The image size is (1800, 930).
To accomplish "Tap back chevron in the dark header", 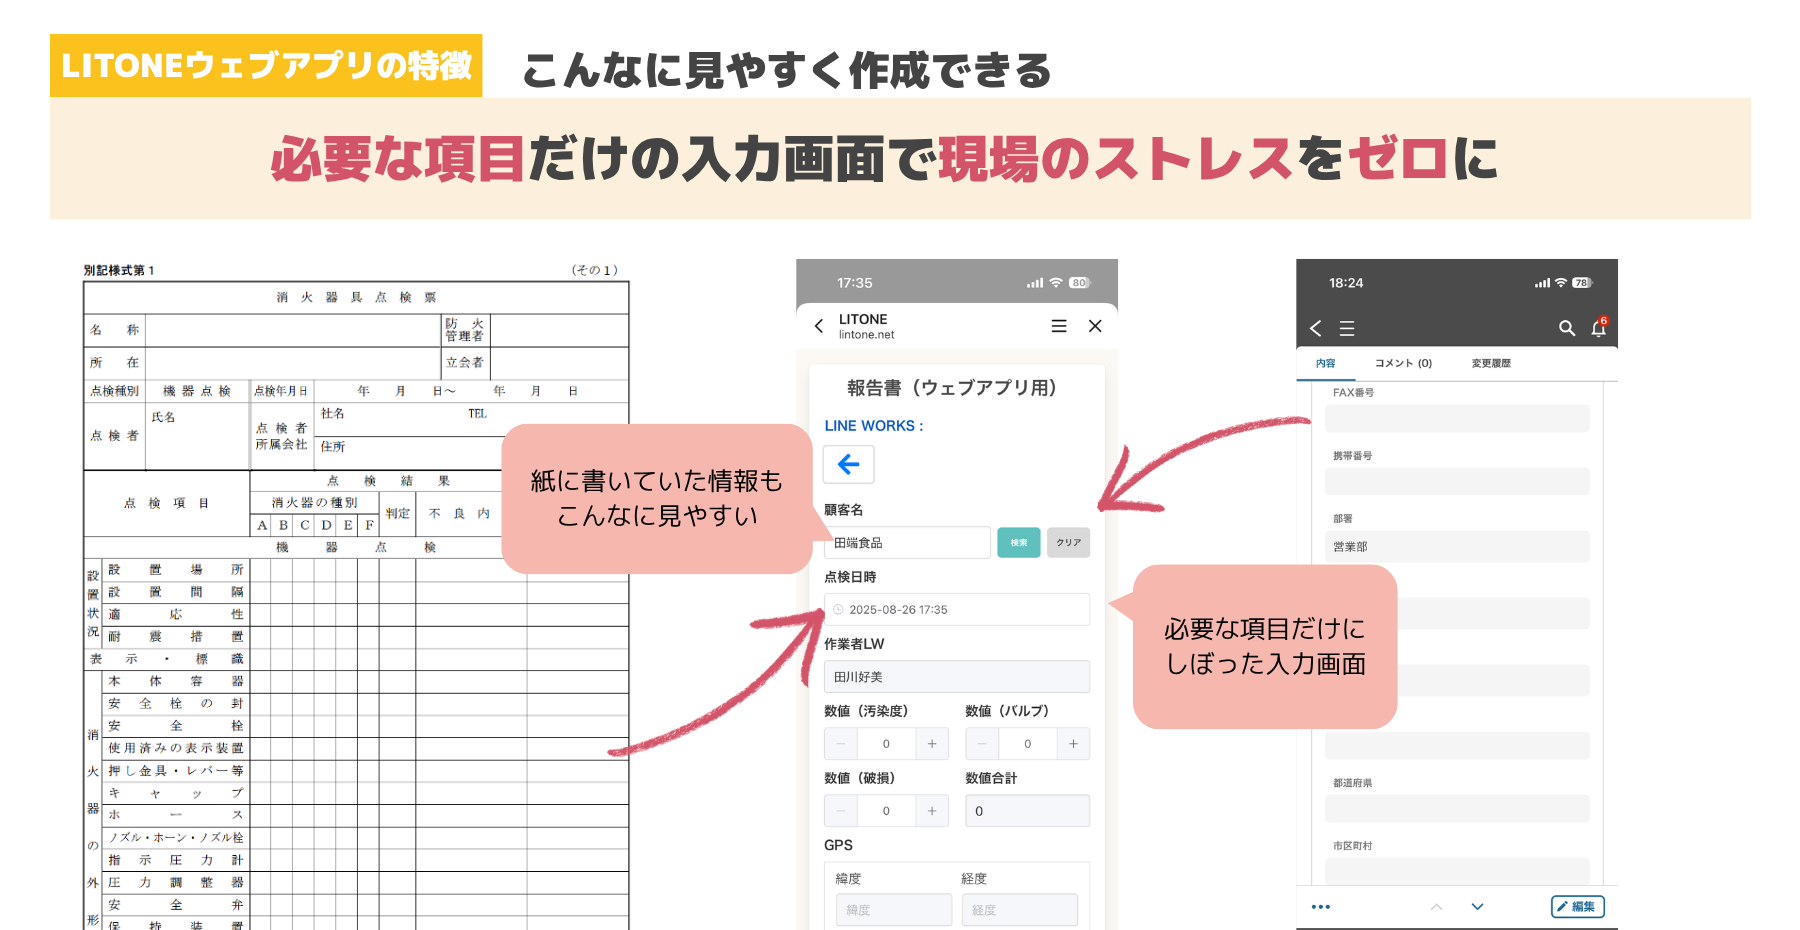I will point(1316,328).
